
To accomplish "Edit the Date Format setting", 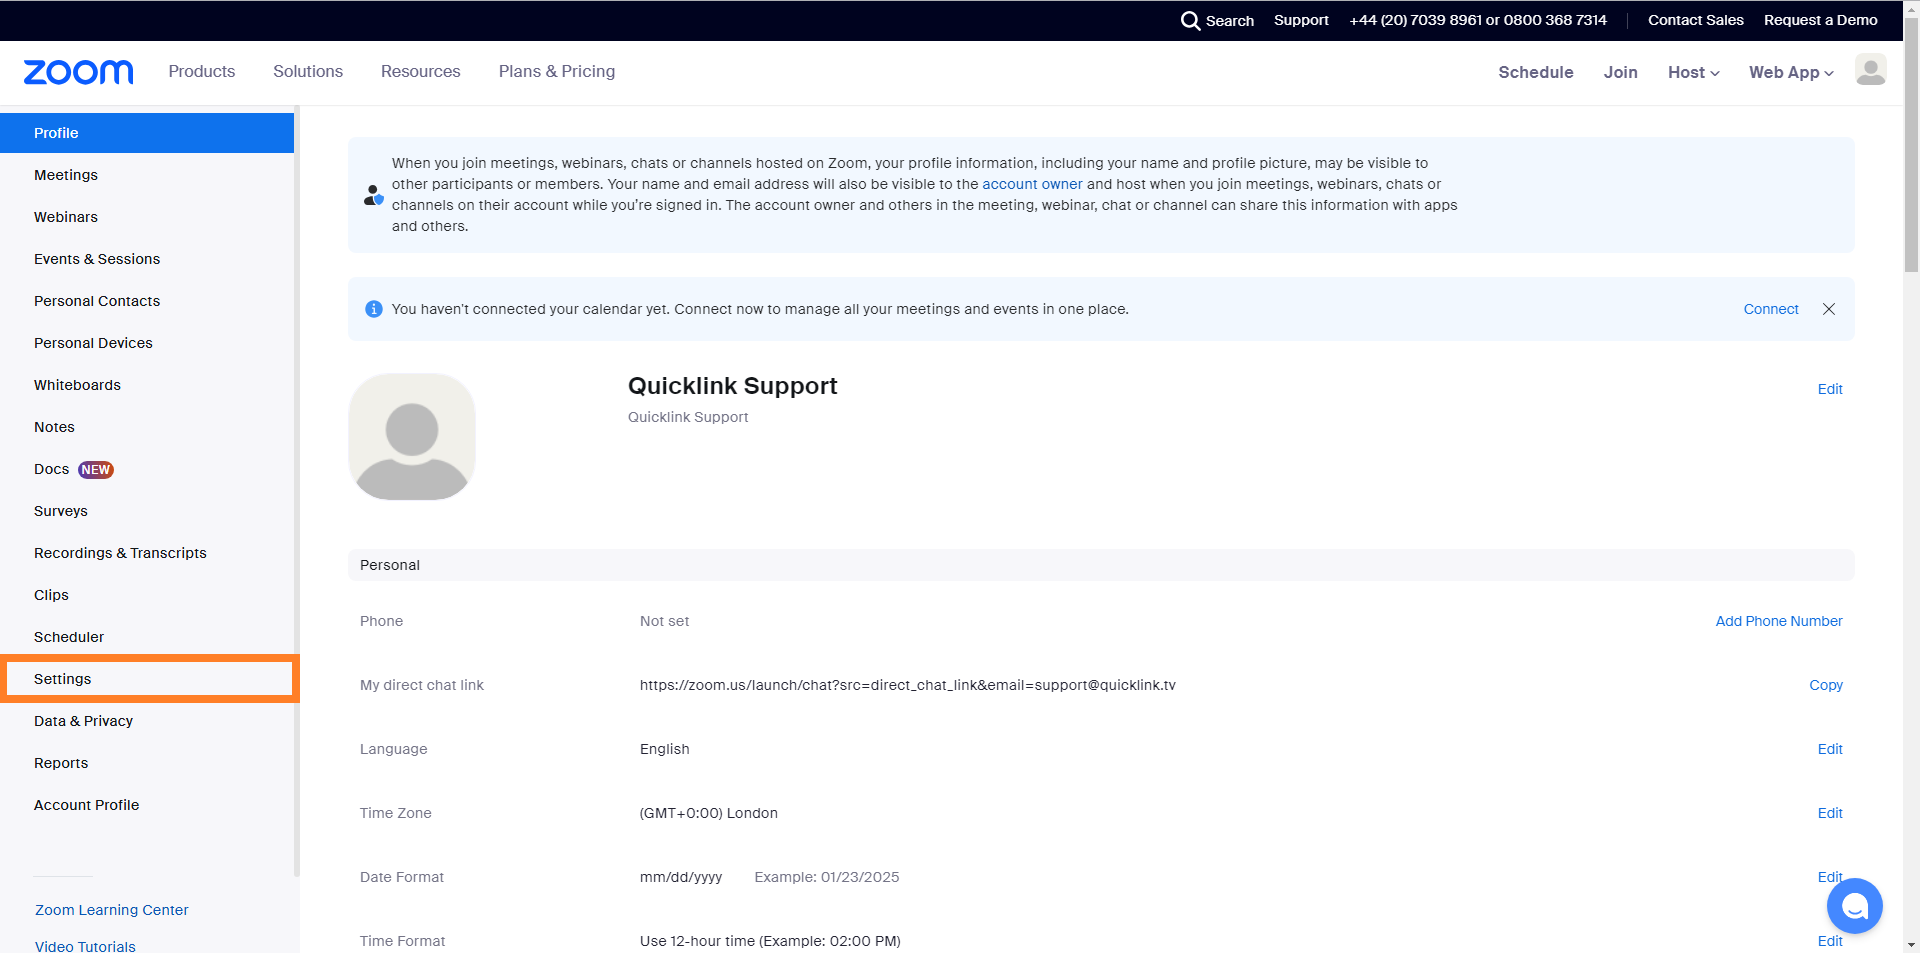I will click(x=1830, y=877).
